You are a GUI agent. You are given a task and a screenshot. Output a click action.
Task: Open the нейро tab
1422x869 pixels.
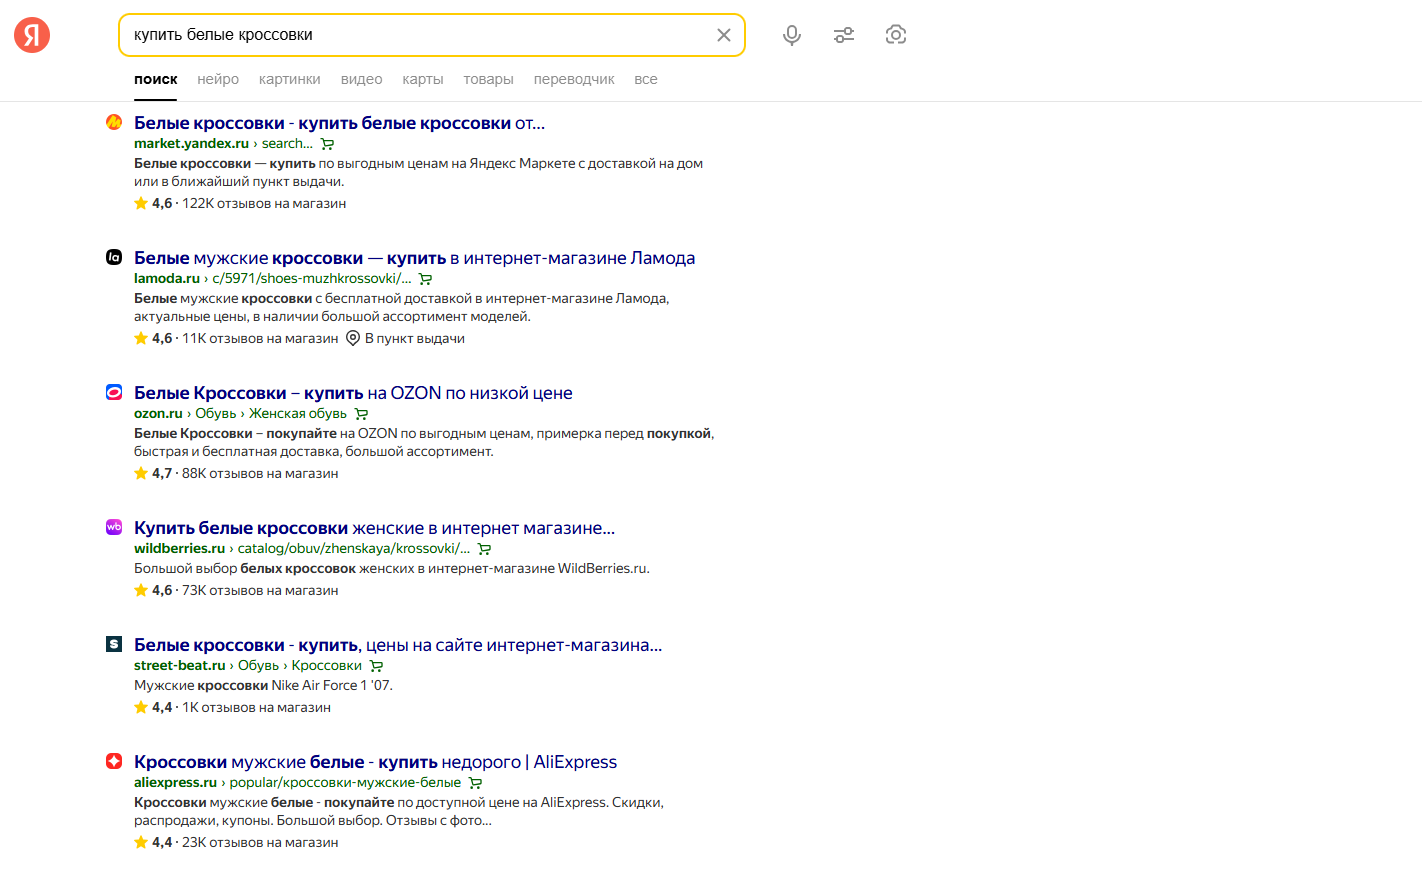click(x=218, y=79)
